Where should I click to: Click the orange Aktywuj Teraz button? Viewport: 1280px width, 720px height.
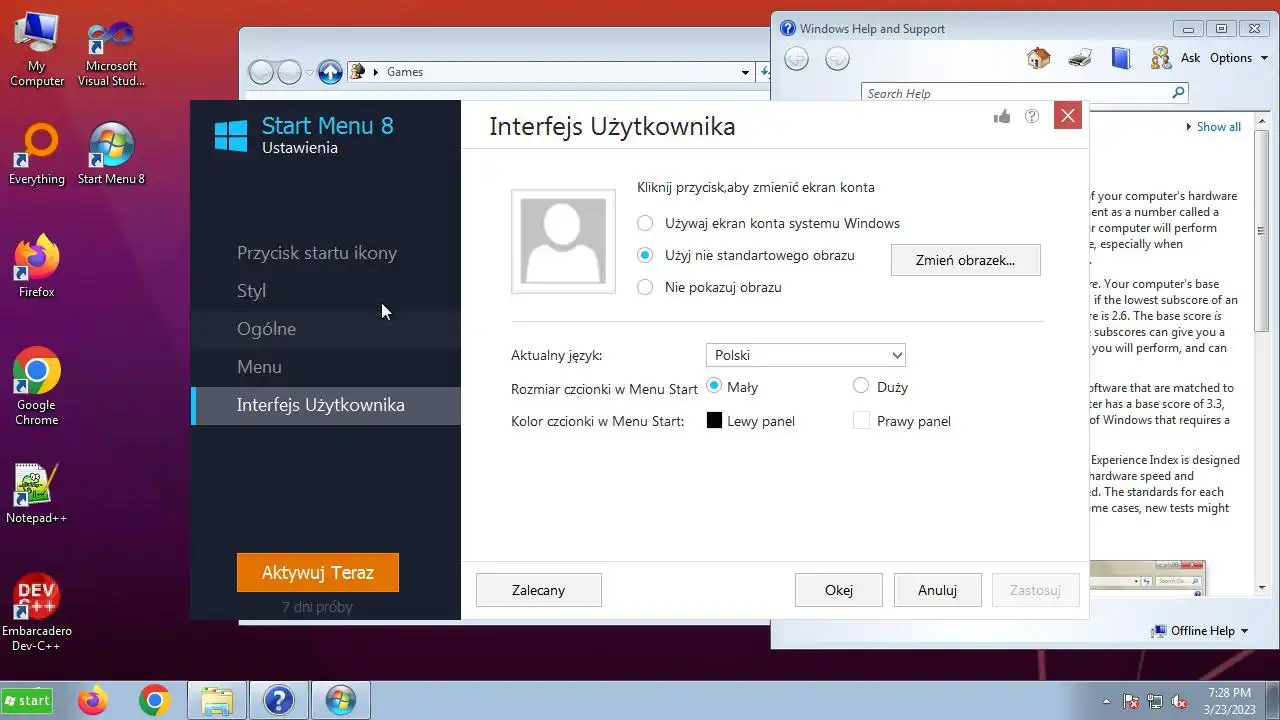tap(318, 573)
